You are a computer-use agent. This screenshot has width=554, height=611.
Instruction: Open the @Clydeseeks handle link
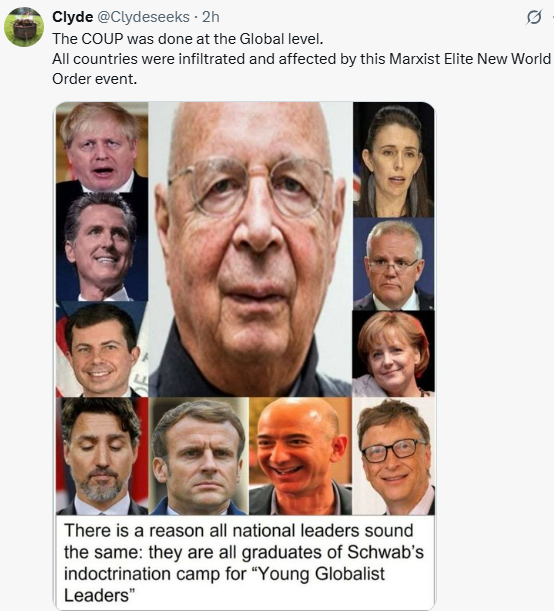pos(143,17)
